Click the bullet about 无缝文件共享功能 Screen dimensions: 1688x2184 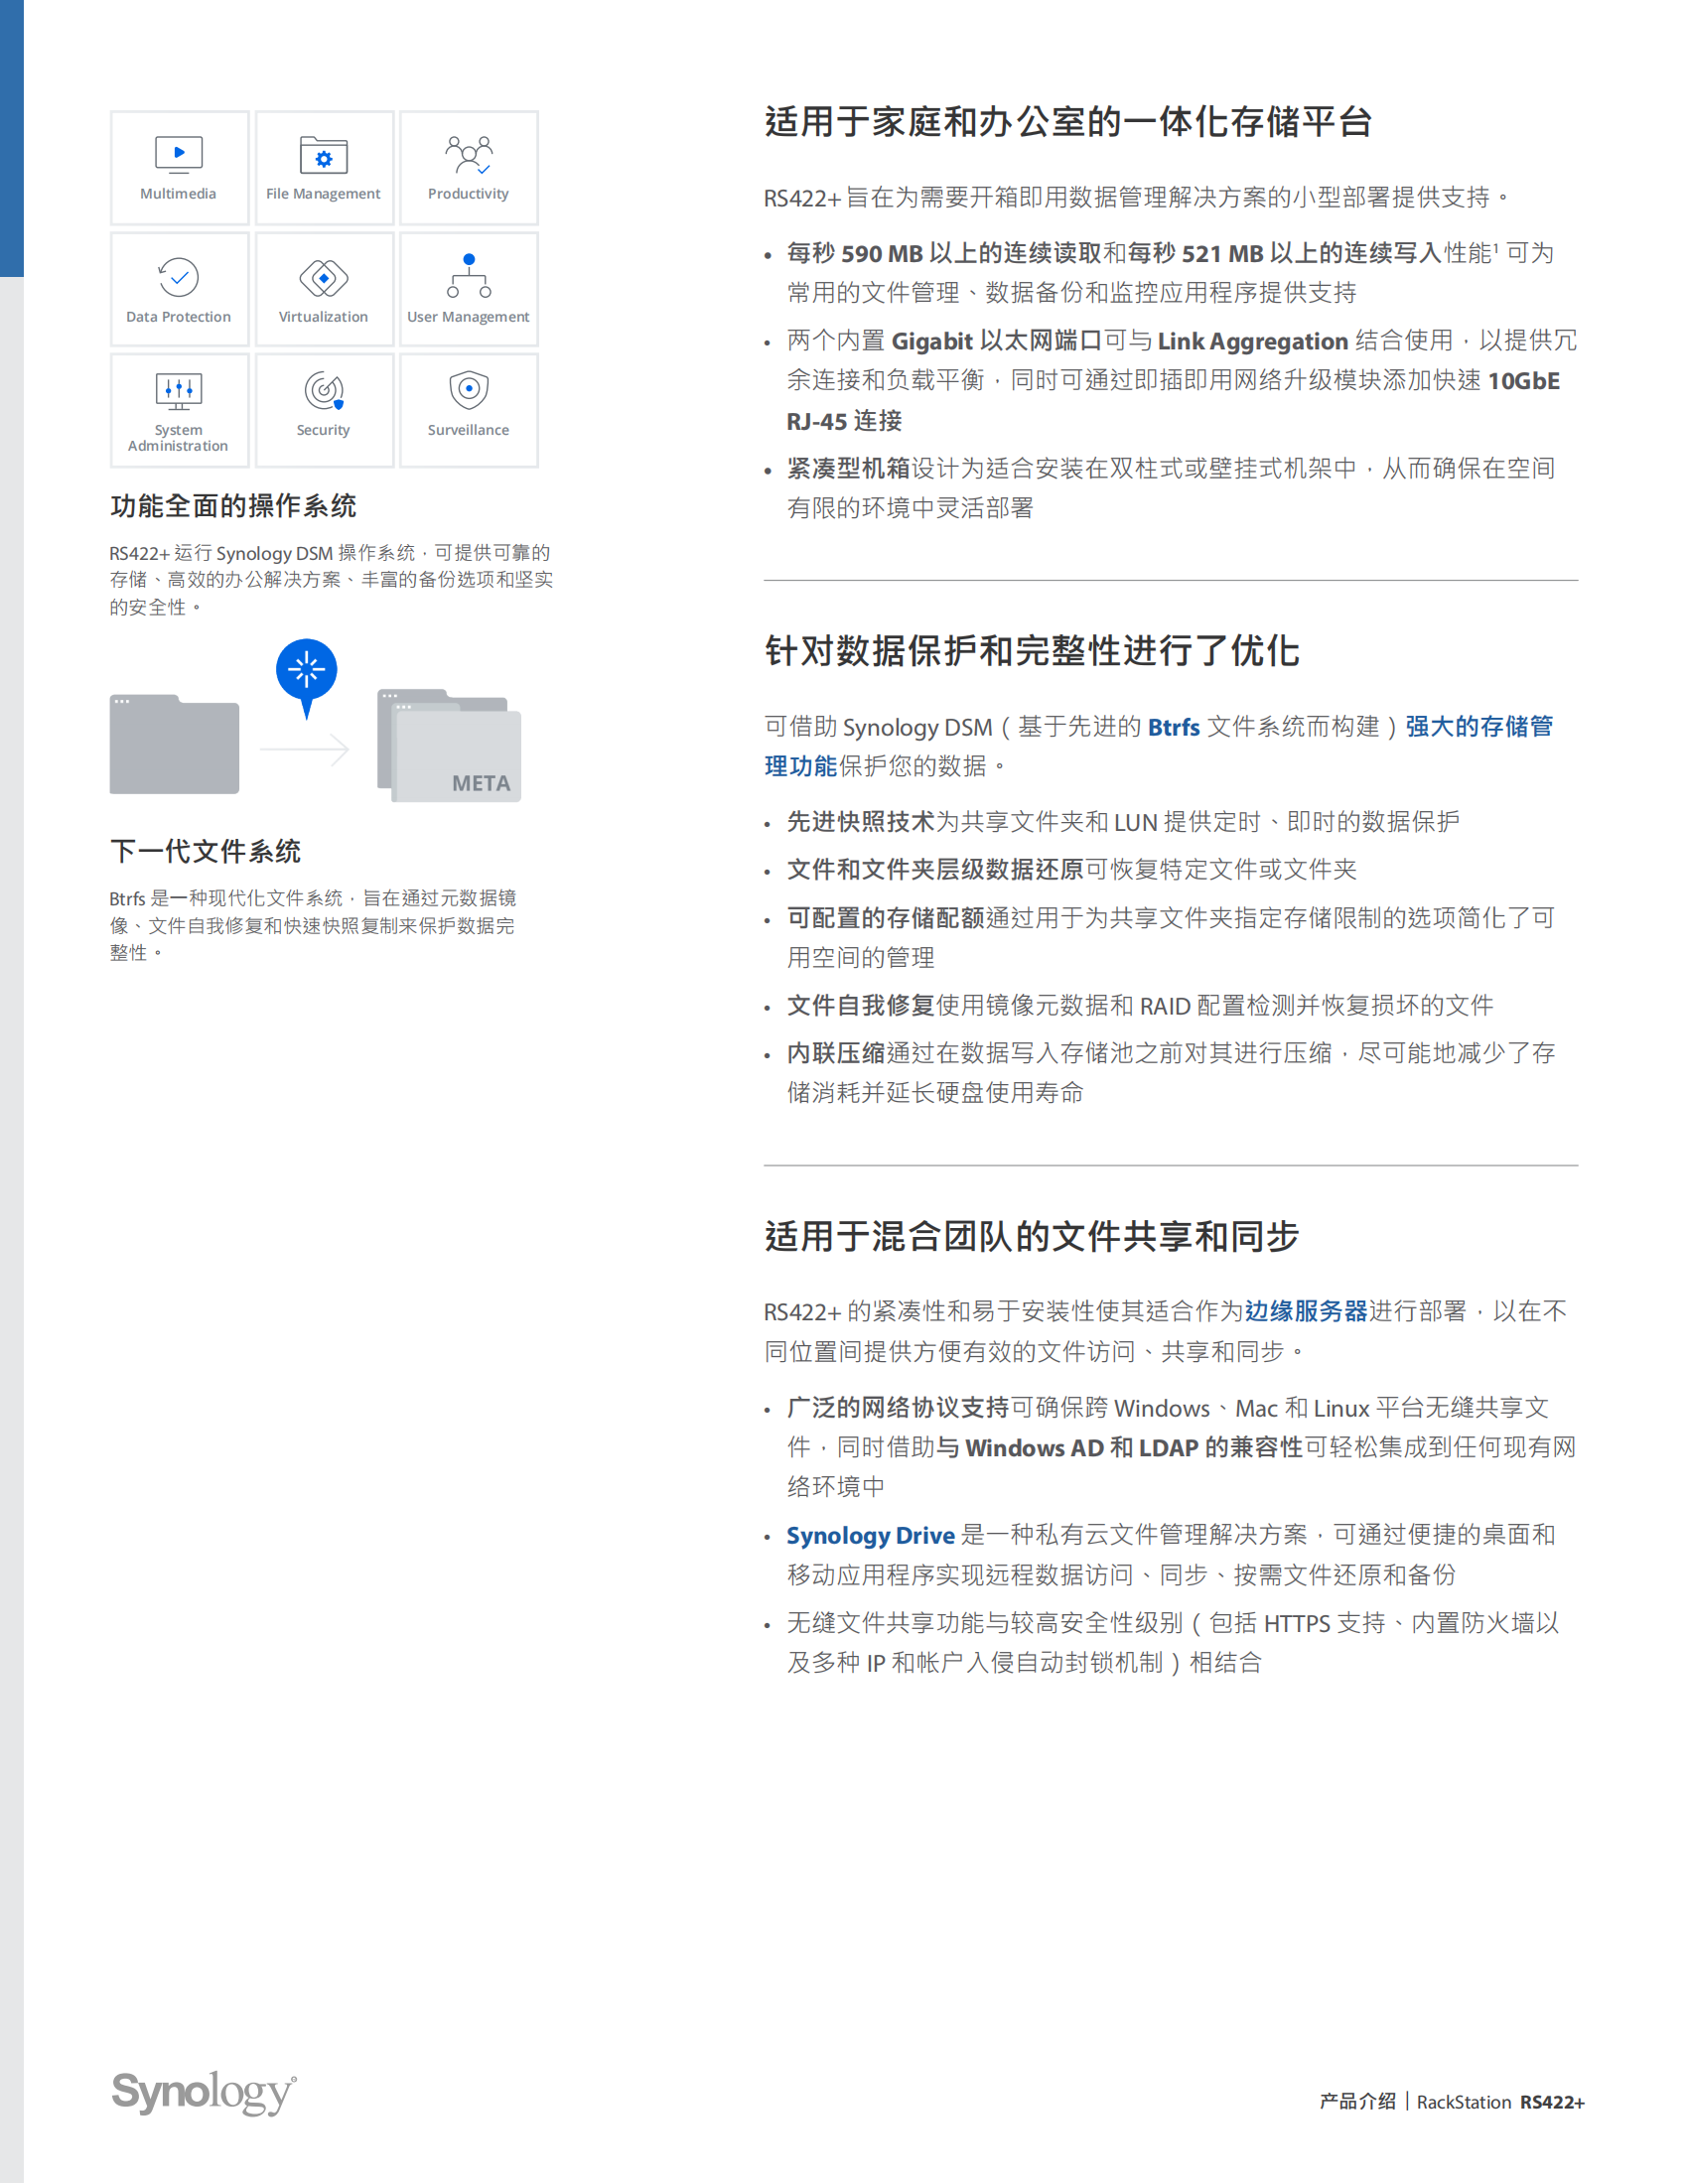(1172, 1643)
